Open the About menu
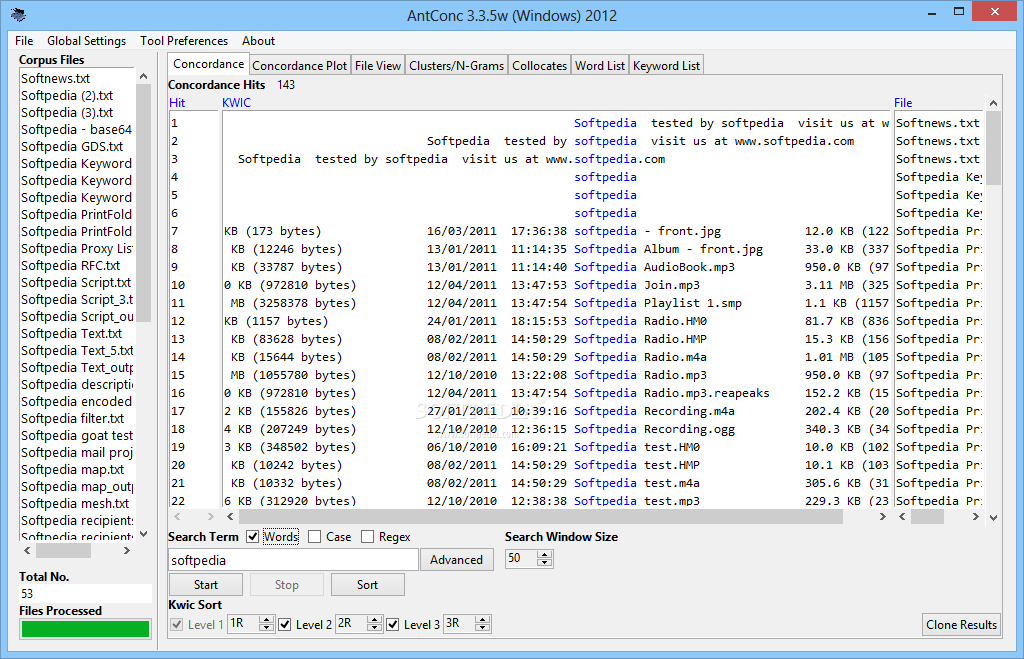 tap(259, 40)
